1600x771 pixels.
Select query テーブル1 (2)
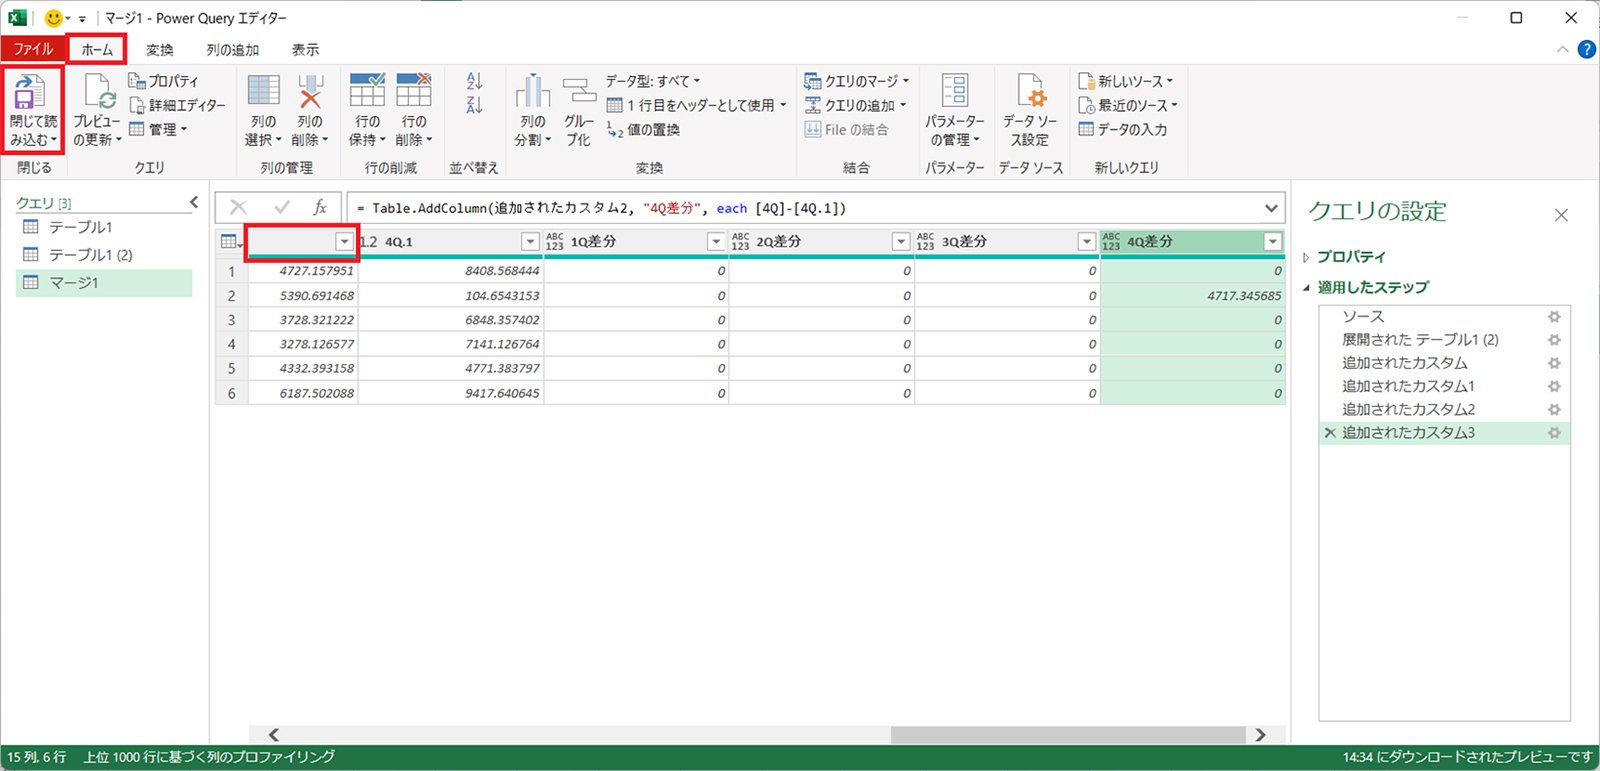(104, 255)
